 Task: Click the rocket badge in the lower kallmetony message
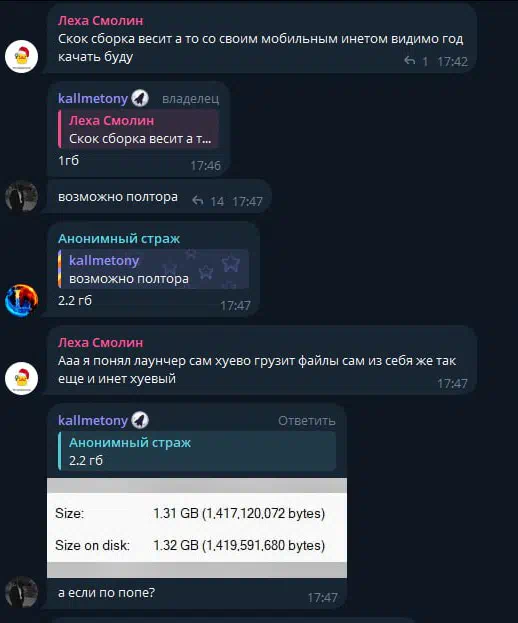tap(140, 420)
